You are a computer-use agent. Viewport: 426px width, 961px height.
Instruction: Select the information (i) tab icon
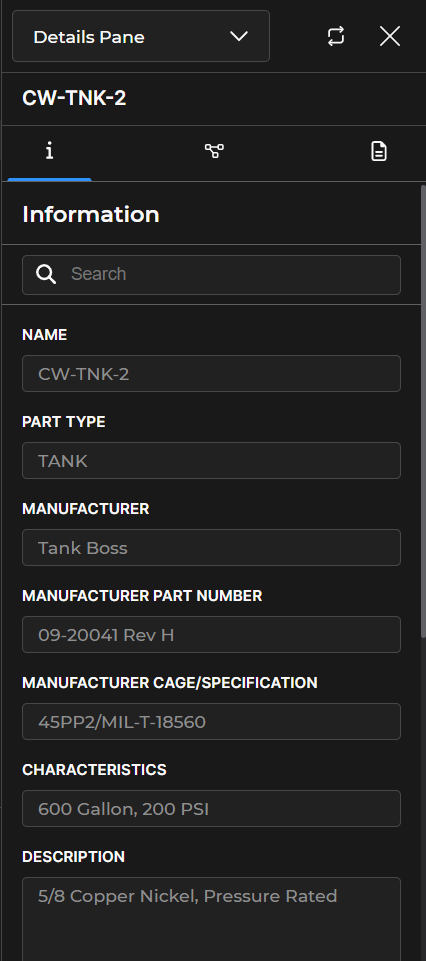point(50,151)
